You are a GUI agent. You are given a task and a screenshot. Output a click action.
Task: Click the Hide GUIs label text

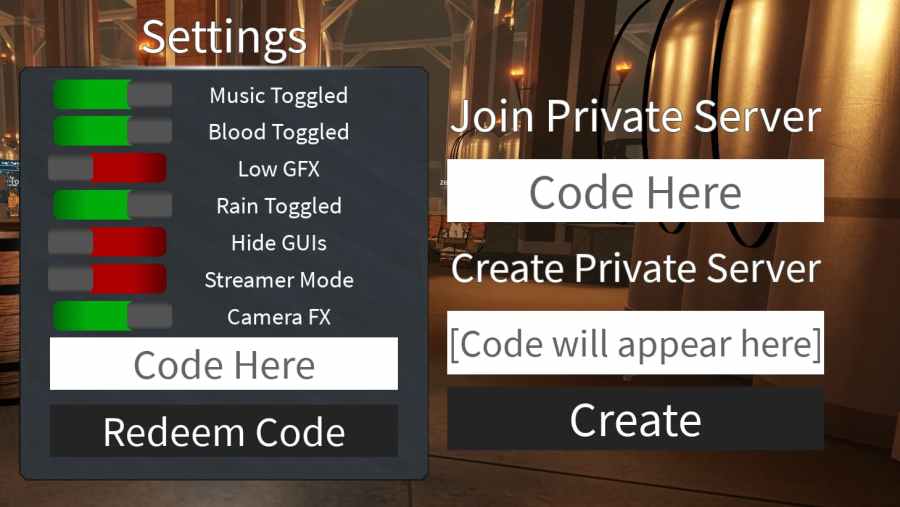point(279,243)
